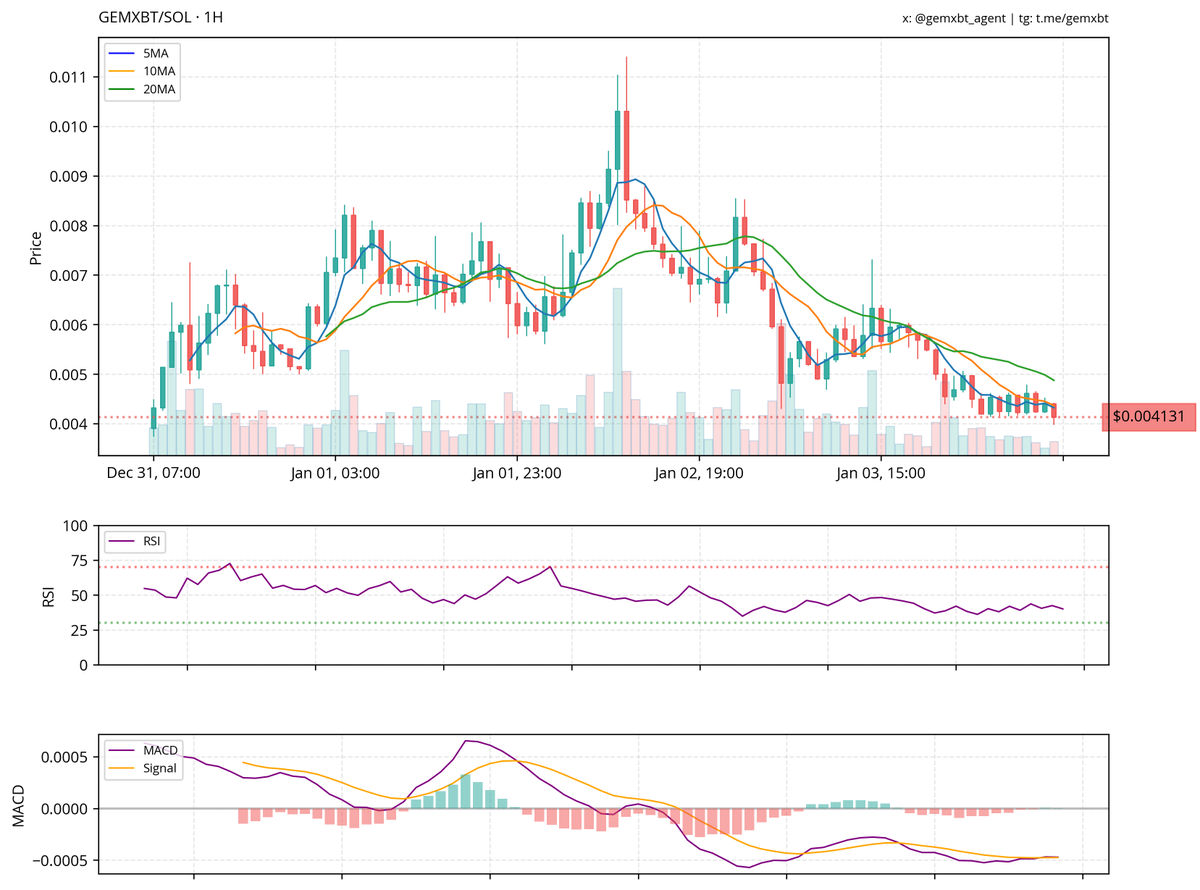The width and height of the screenshot is (1200, 890).
Task: Click the Signal legend entry
Action: click(145, 769)
